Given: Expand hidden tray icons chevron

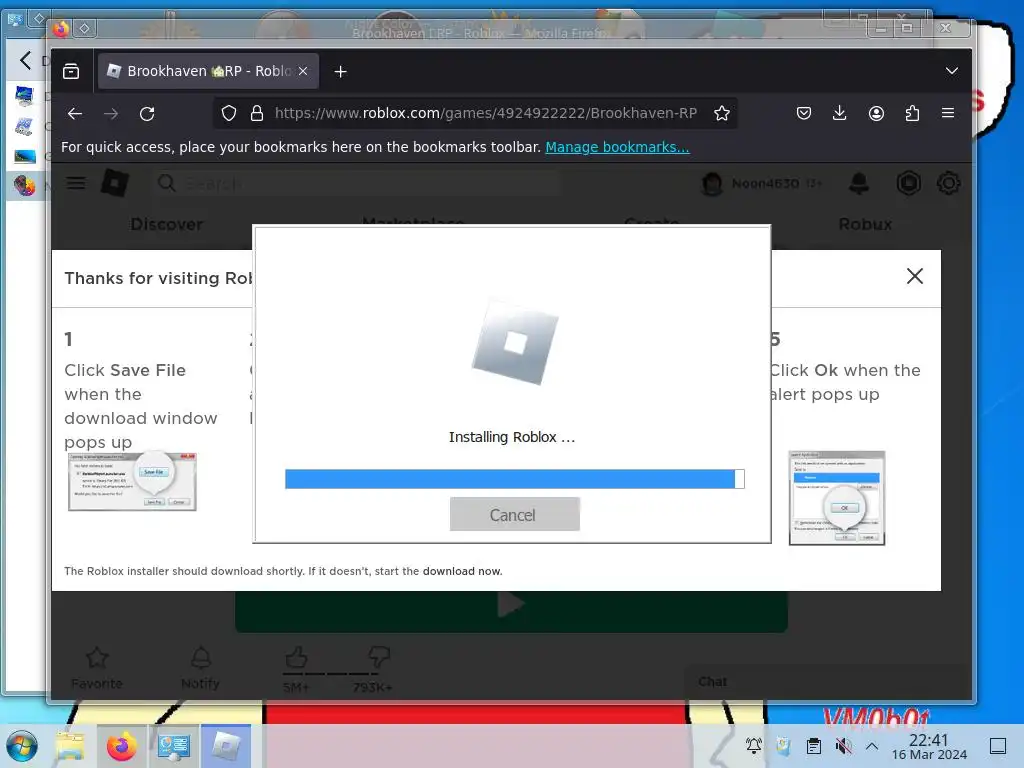Looking at the screenshot, I should pyautogui.click(x=872, y=746).
